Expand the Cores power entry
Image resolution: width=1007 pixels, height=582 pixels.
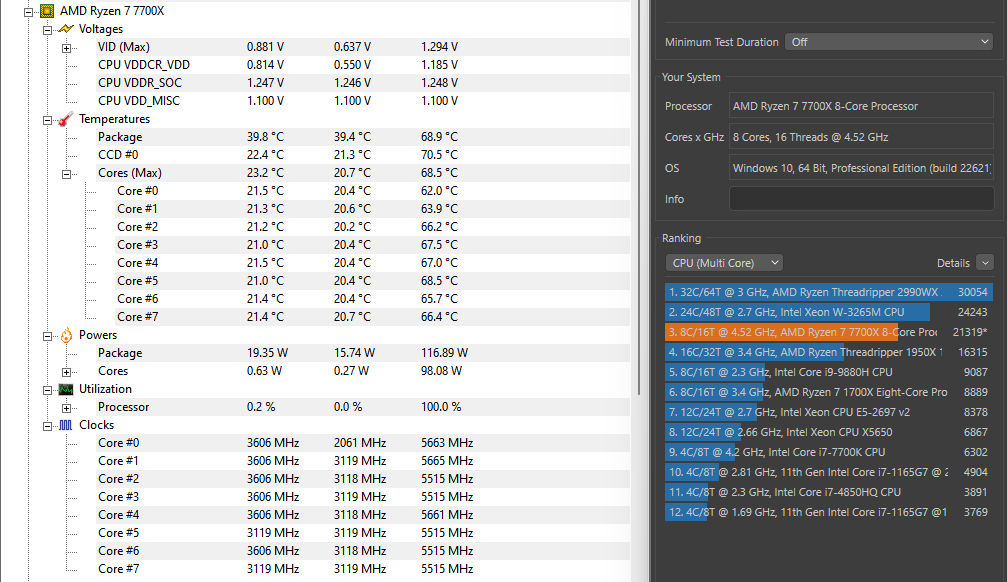(66, 372)
